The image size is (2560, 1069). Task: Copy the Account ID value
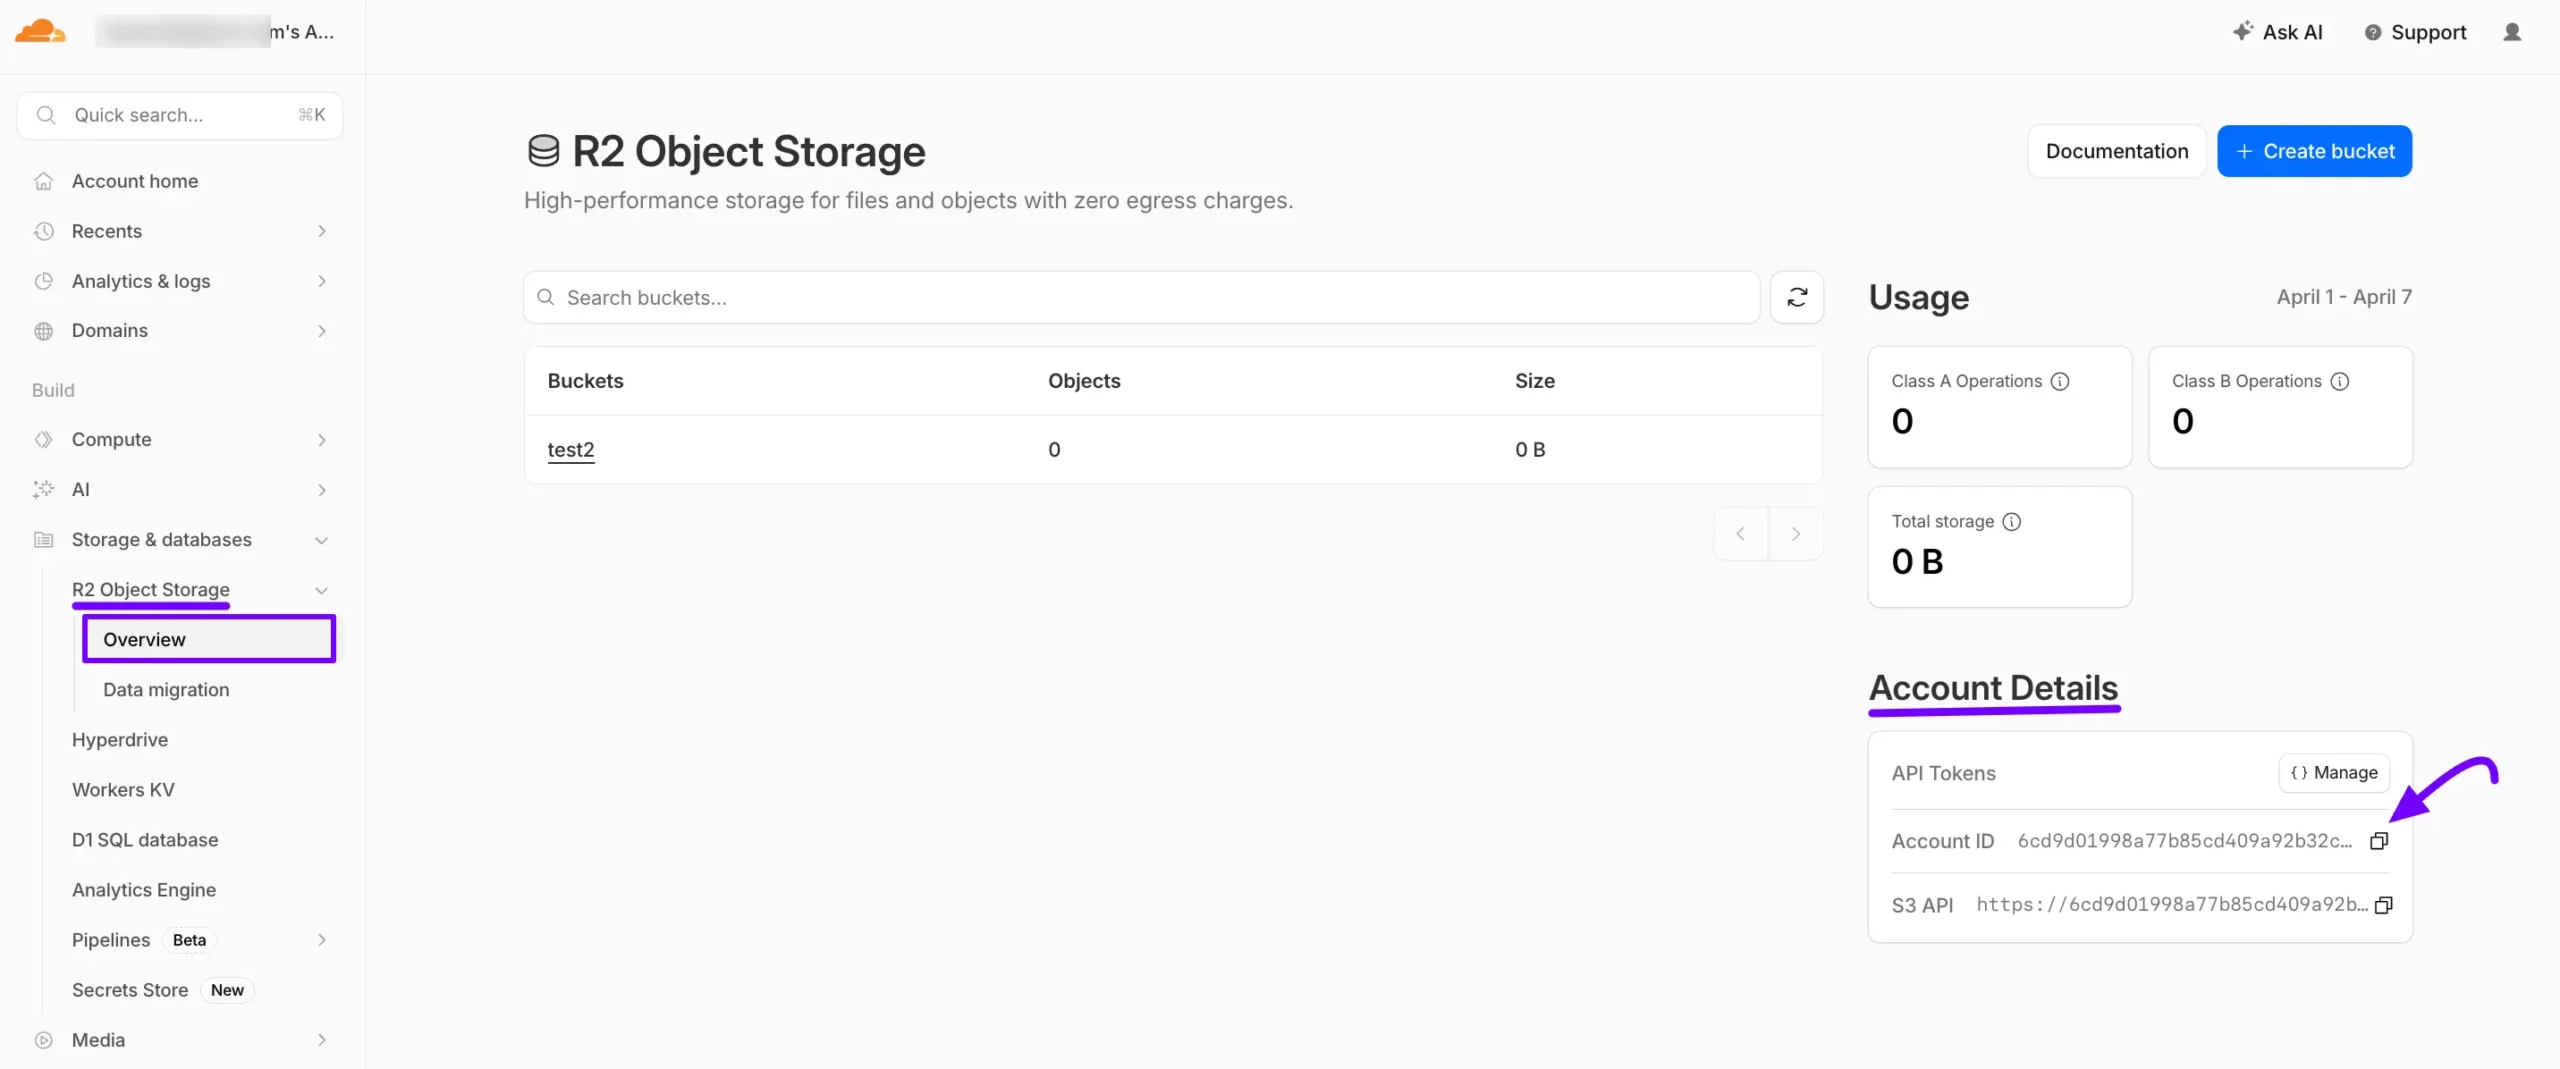[x=2379, y=841]
